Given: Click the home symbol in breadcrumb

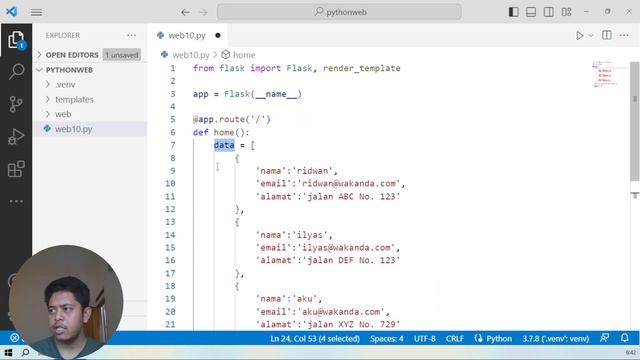Looking at the screenshot, I should tap(244, 55).
